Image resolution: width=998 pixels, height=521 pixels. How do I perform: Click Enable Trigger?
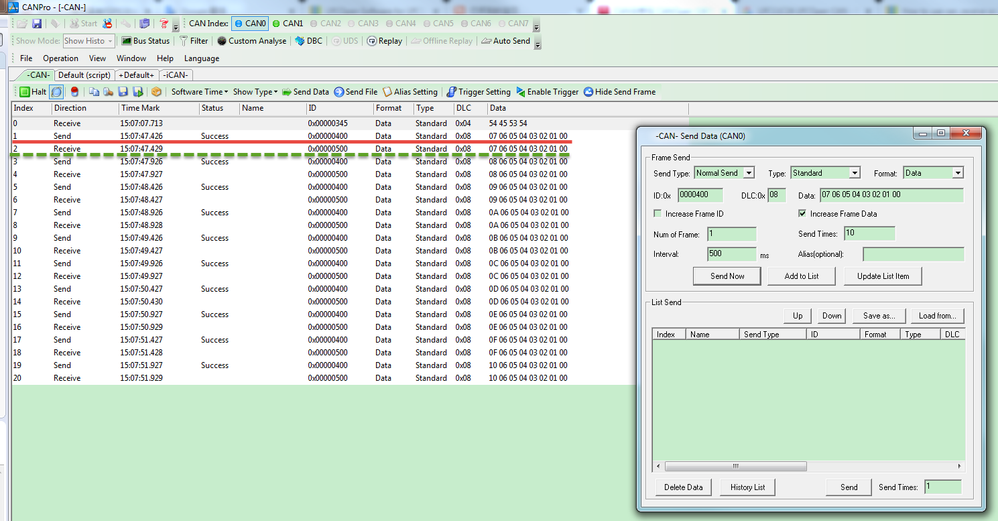point(547,92)
